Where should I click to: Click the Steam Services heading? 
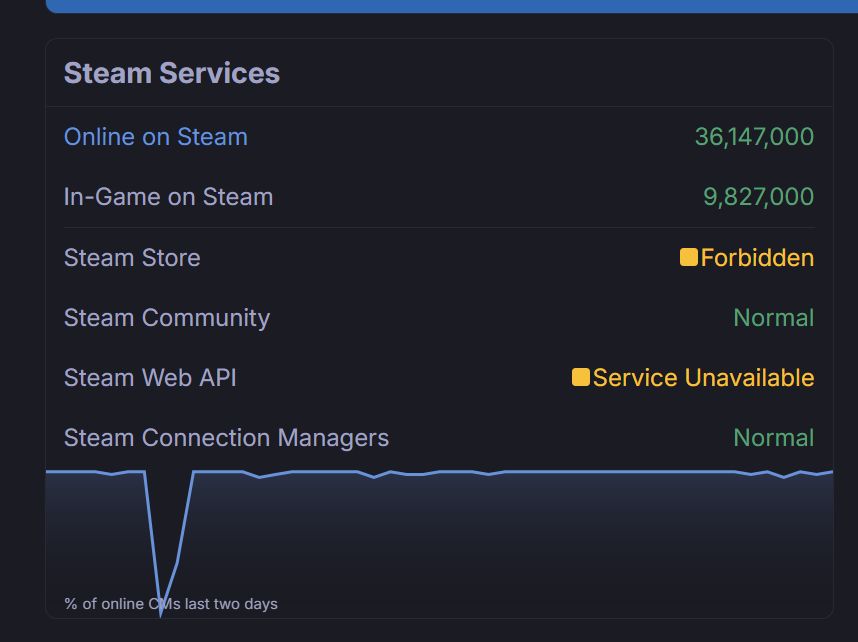[172, 73]
